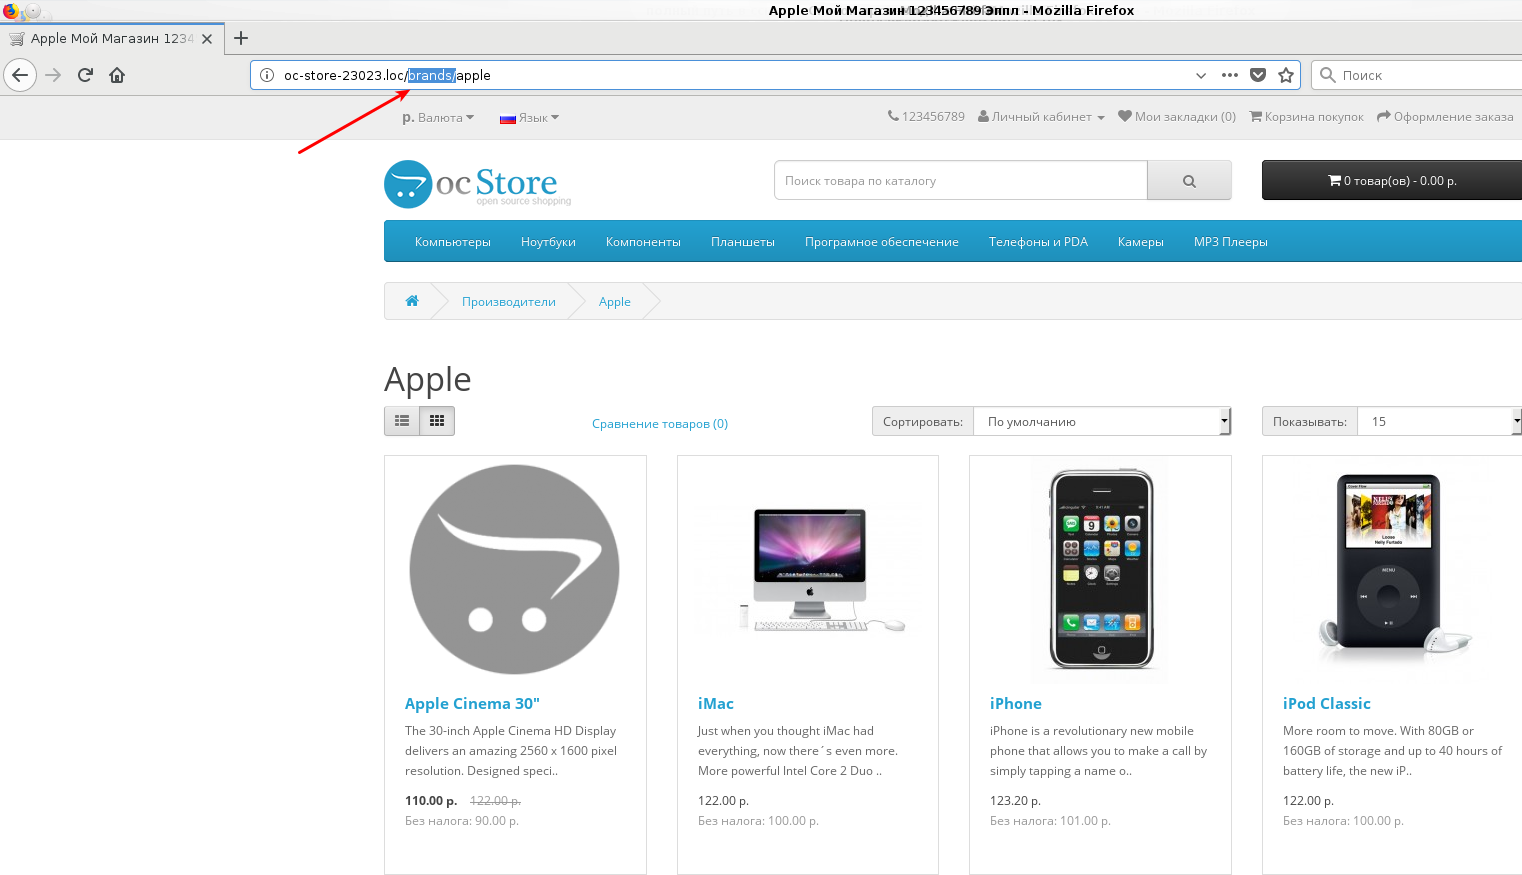
Task: Click Производители breadcrumb link
Action: click(509, 302)
